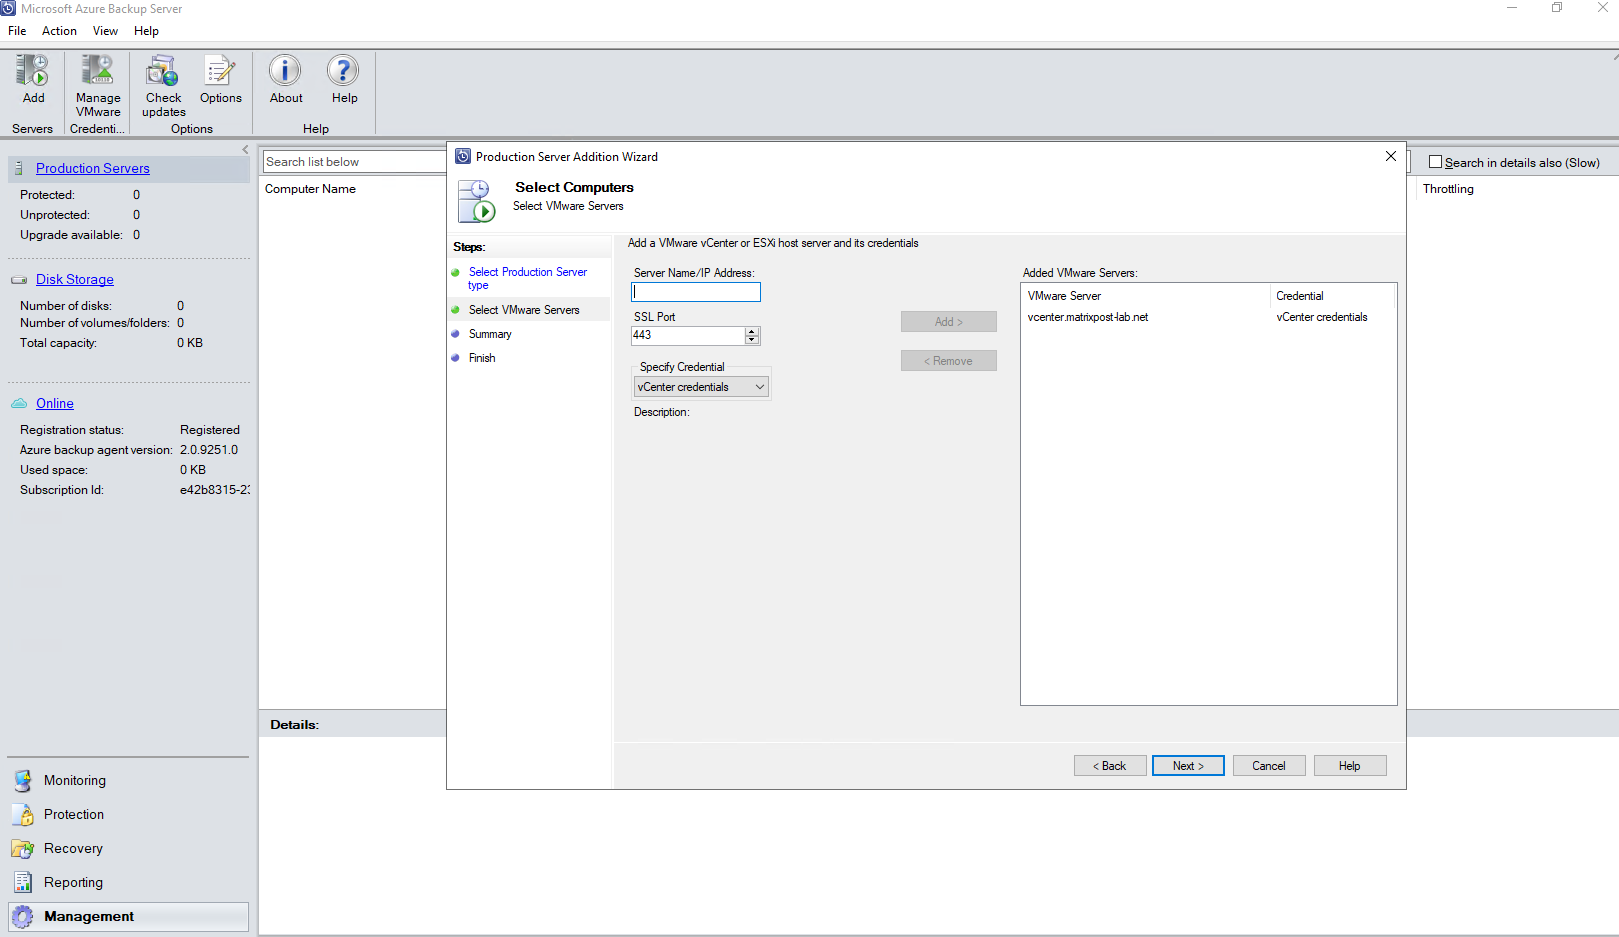Enable Search in details also checkbox

pyautogui.click(x=1436, y=162)
